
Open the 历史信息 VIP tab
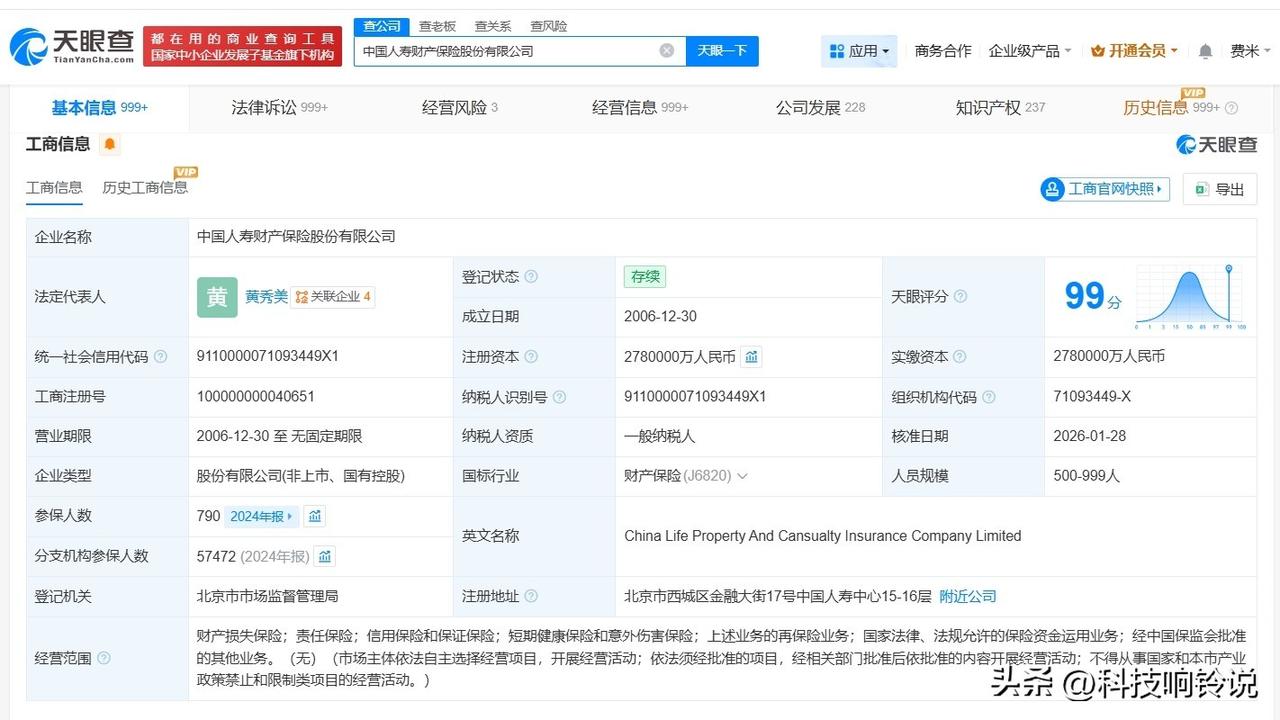coord(1170,108)
